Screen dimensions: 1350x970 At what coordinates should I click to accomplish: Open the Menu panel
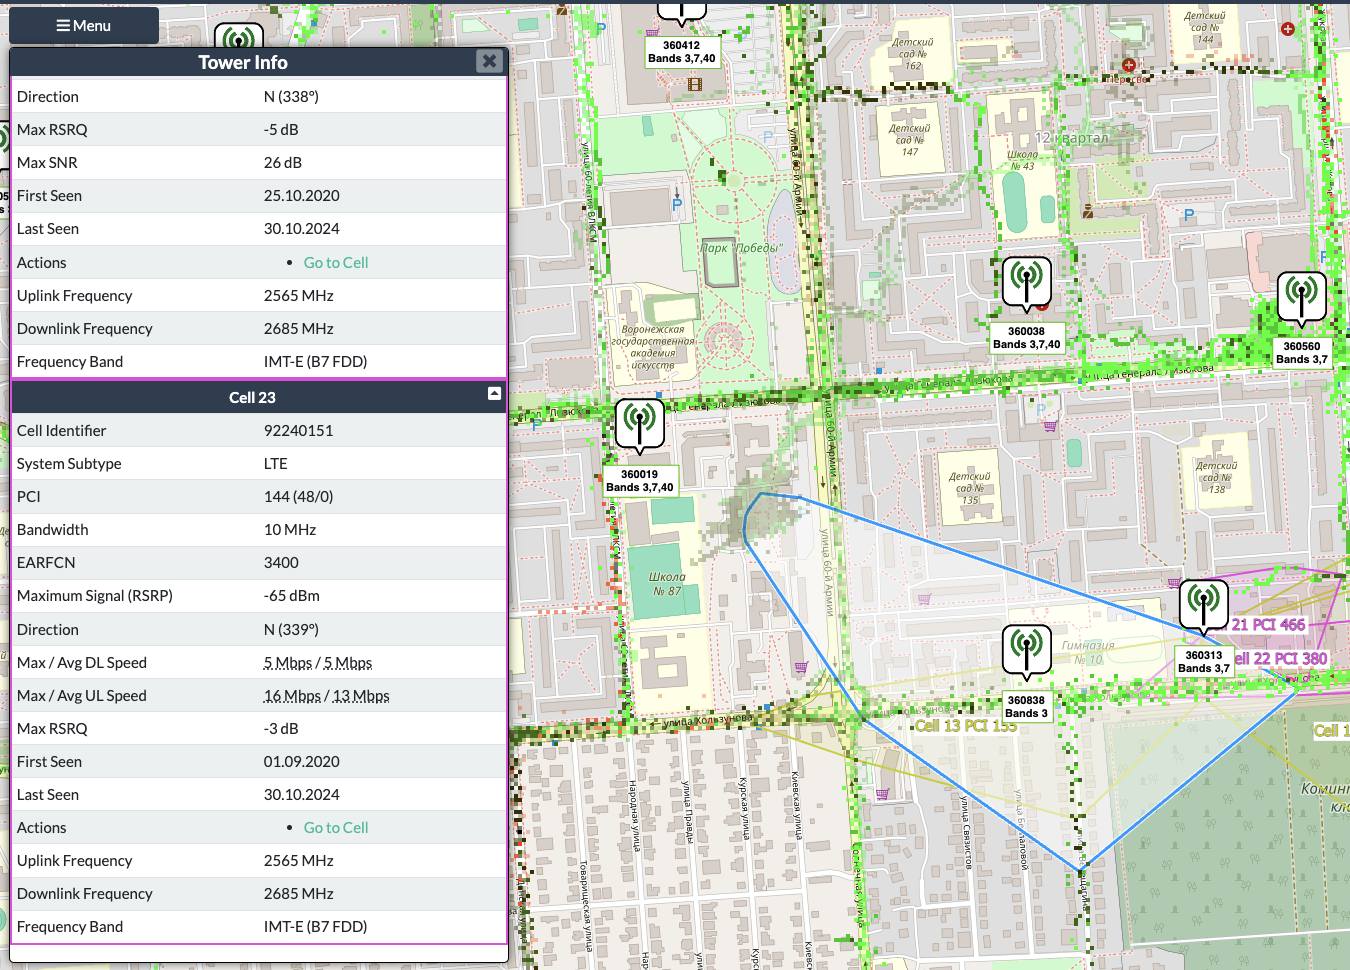[x=84, y=25]
